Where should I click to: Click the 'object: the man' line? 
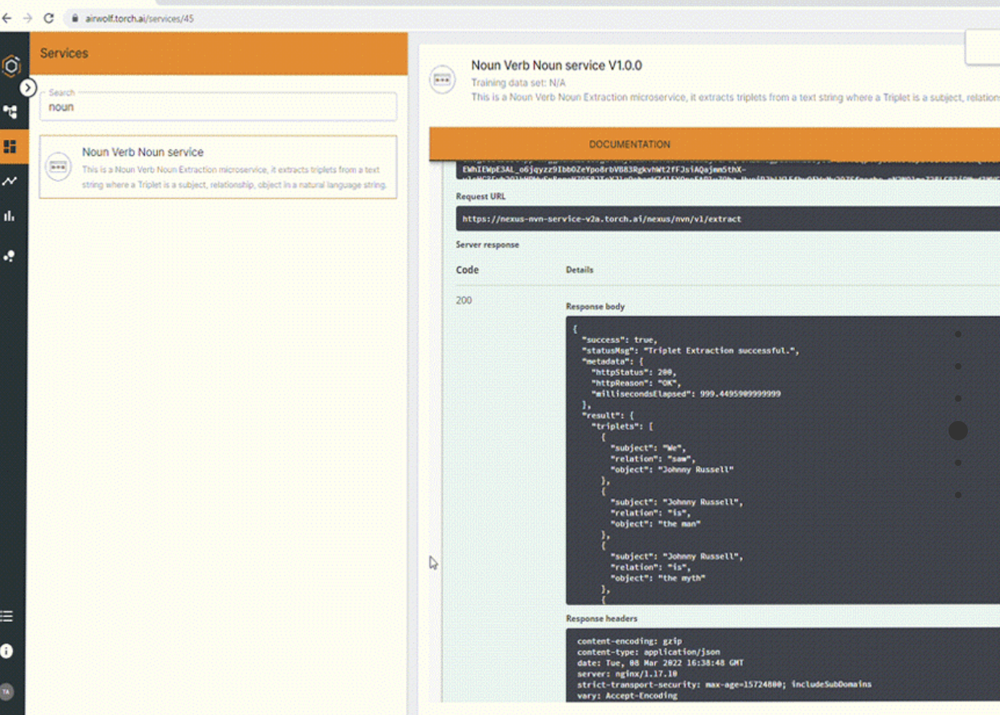pyautogui.click(x=655, y=524)
